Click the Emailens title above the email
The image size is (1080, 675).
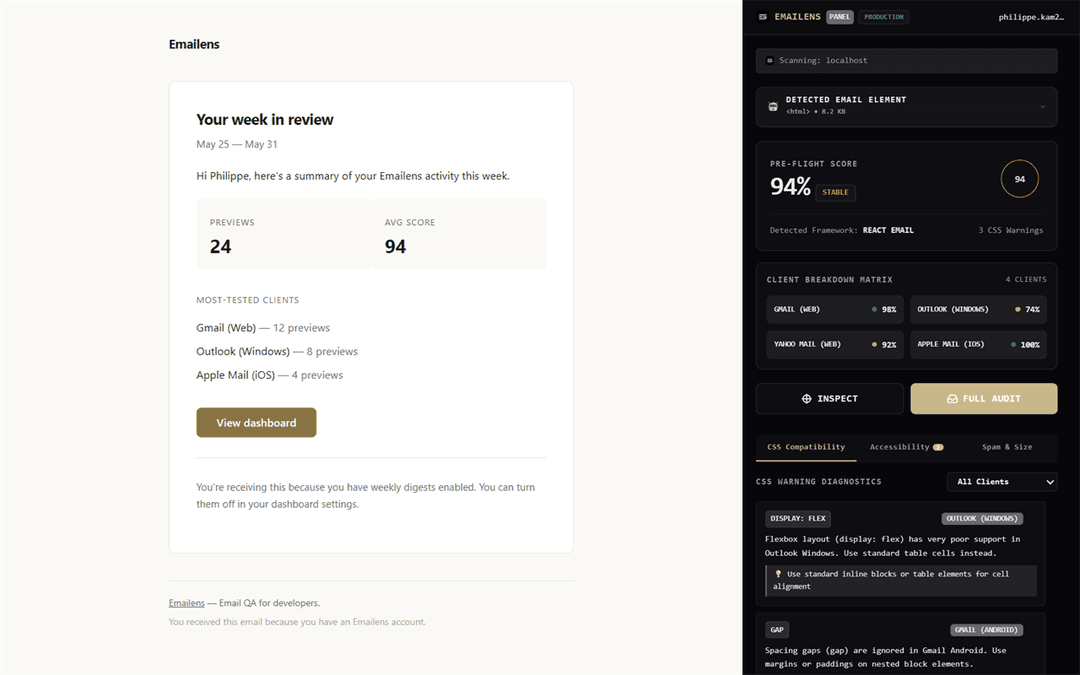point(194,44)
